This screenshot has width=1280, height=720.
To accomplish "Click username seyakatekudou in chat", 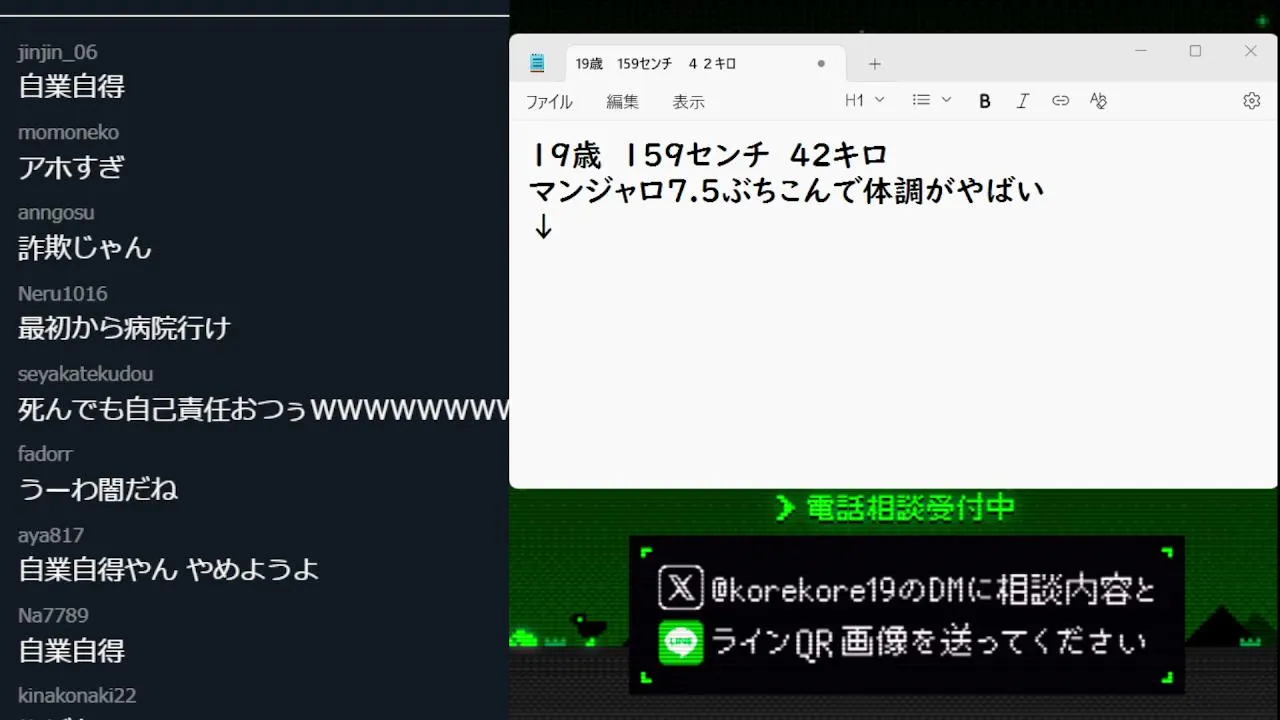I will [86, 374].
